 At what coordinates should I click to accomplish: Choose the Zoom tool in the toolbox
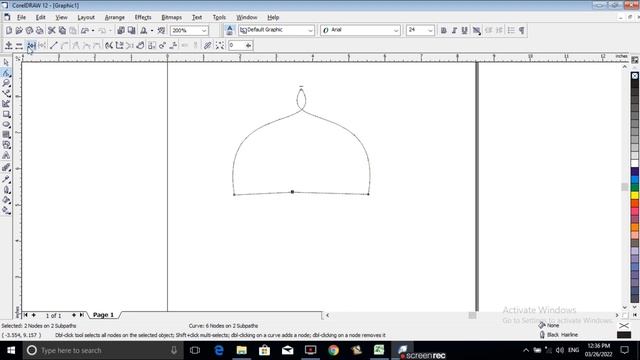coord(6,83)
